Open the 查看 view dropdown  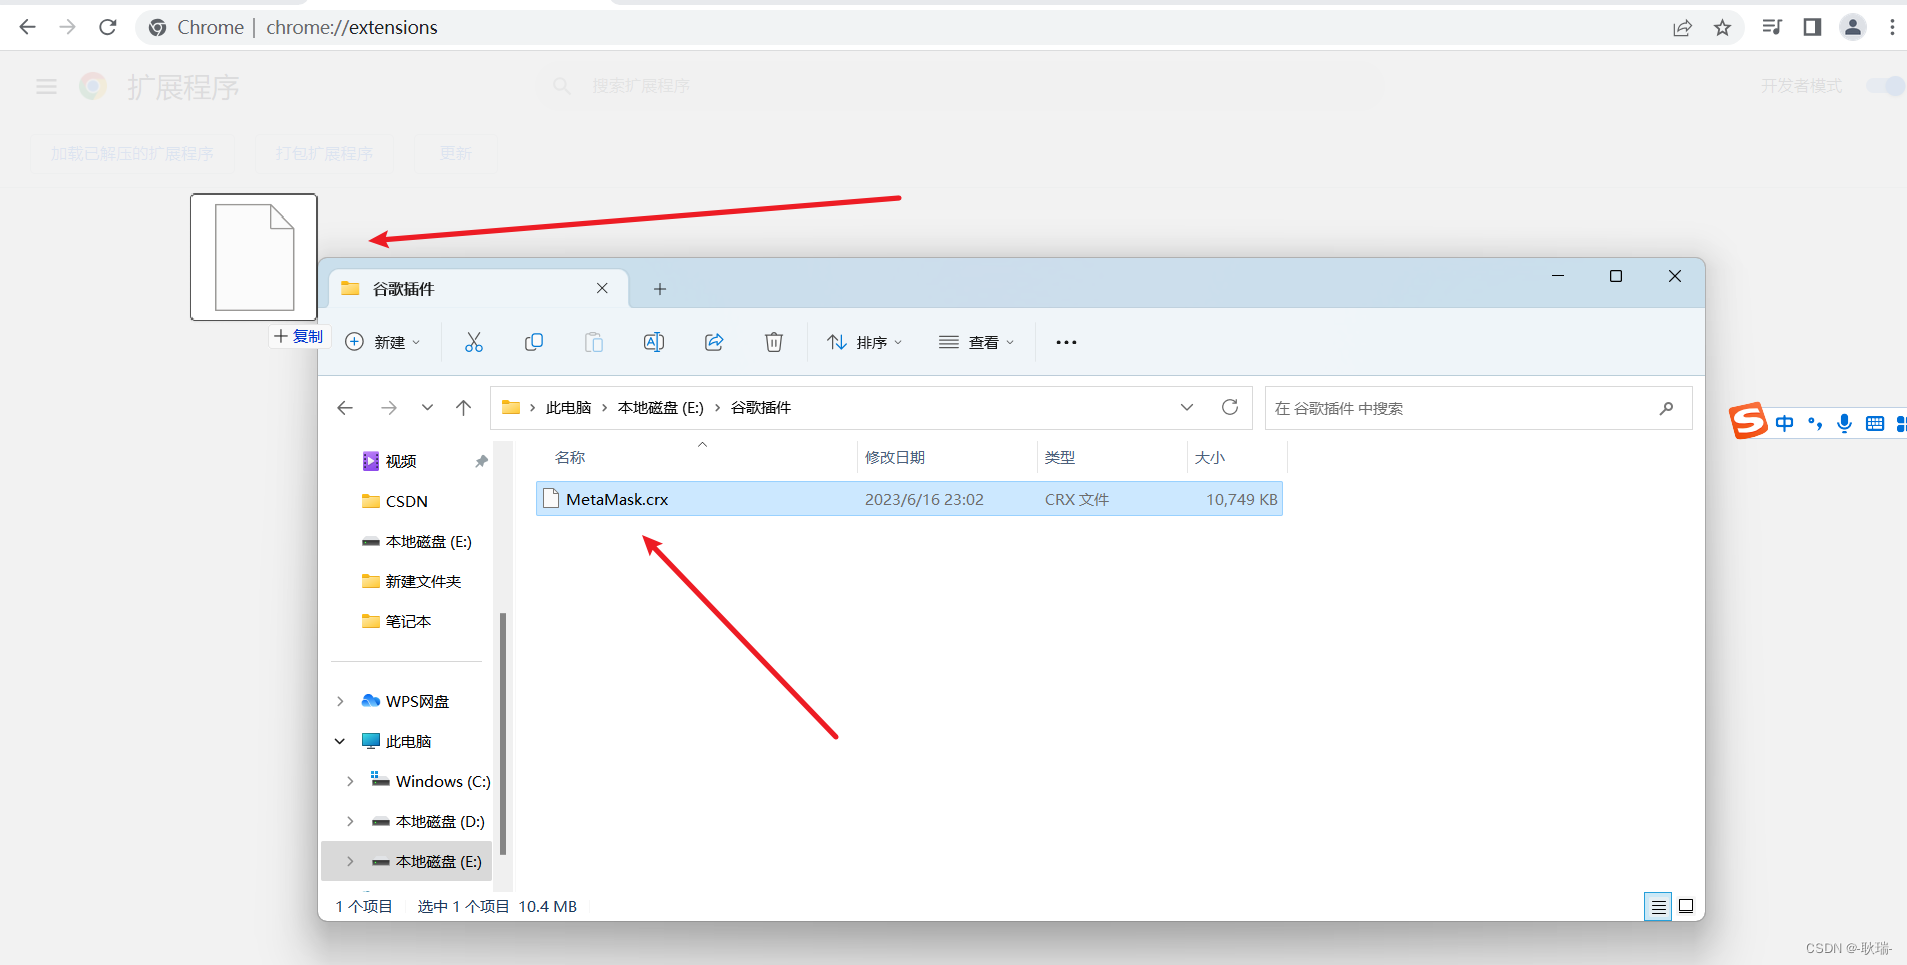977,342
